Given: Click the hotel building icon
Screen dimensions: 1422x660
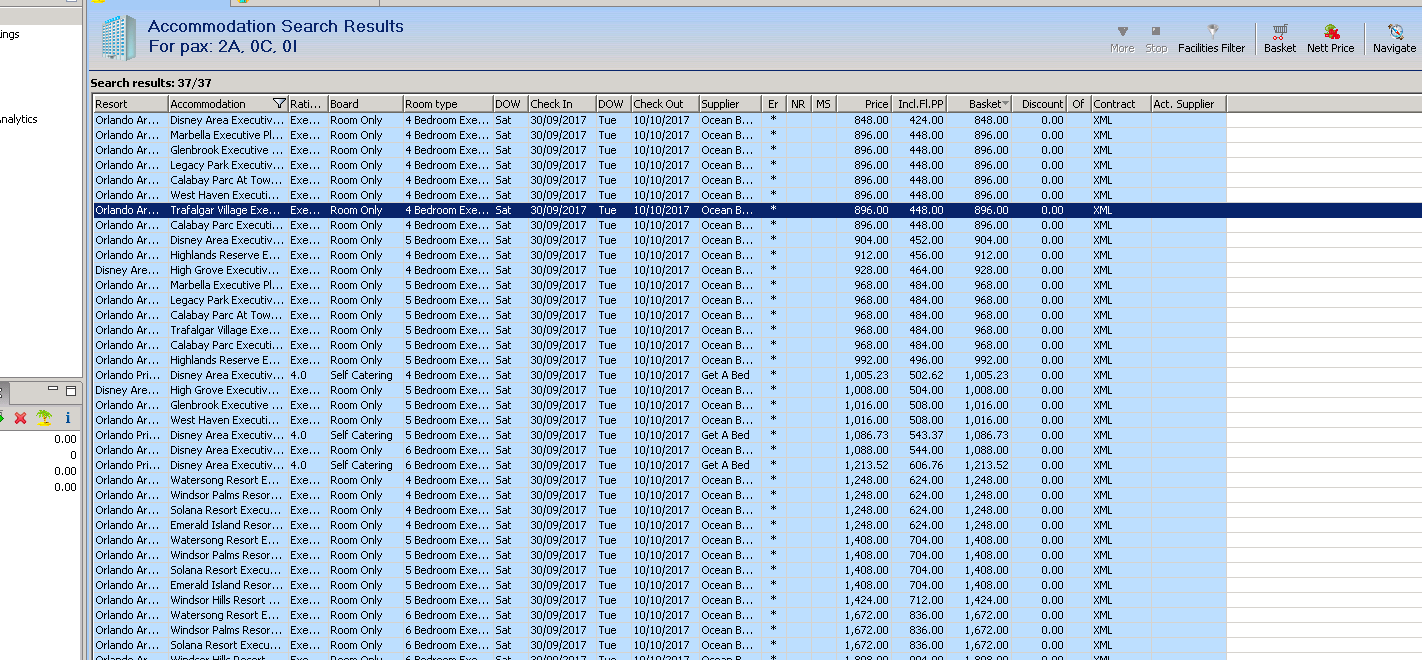Looking at the screenshot, I should point(118,38).
